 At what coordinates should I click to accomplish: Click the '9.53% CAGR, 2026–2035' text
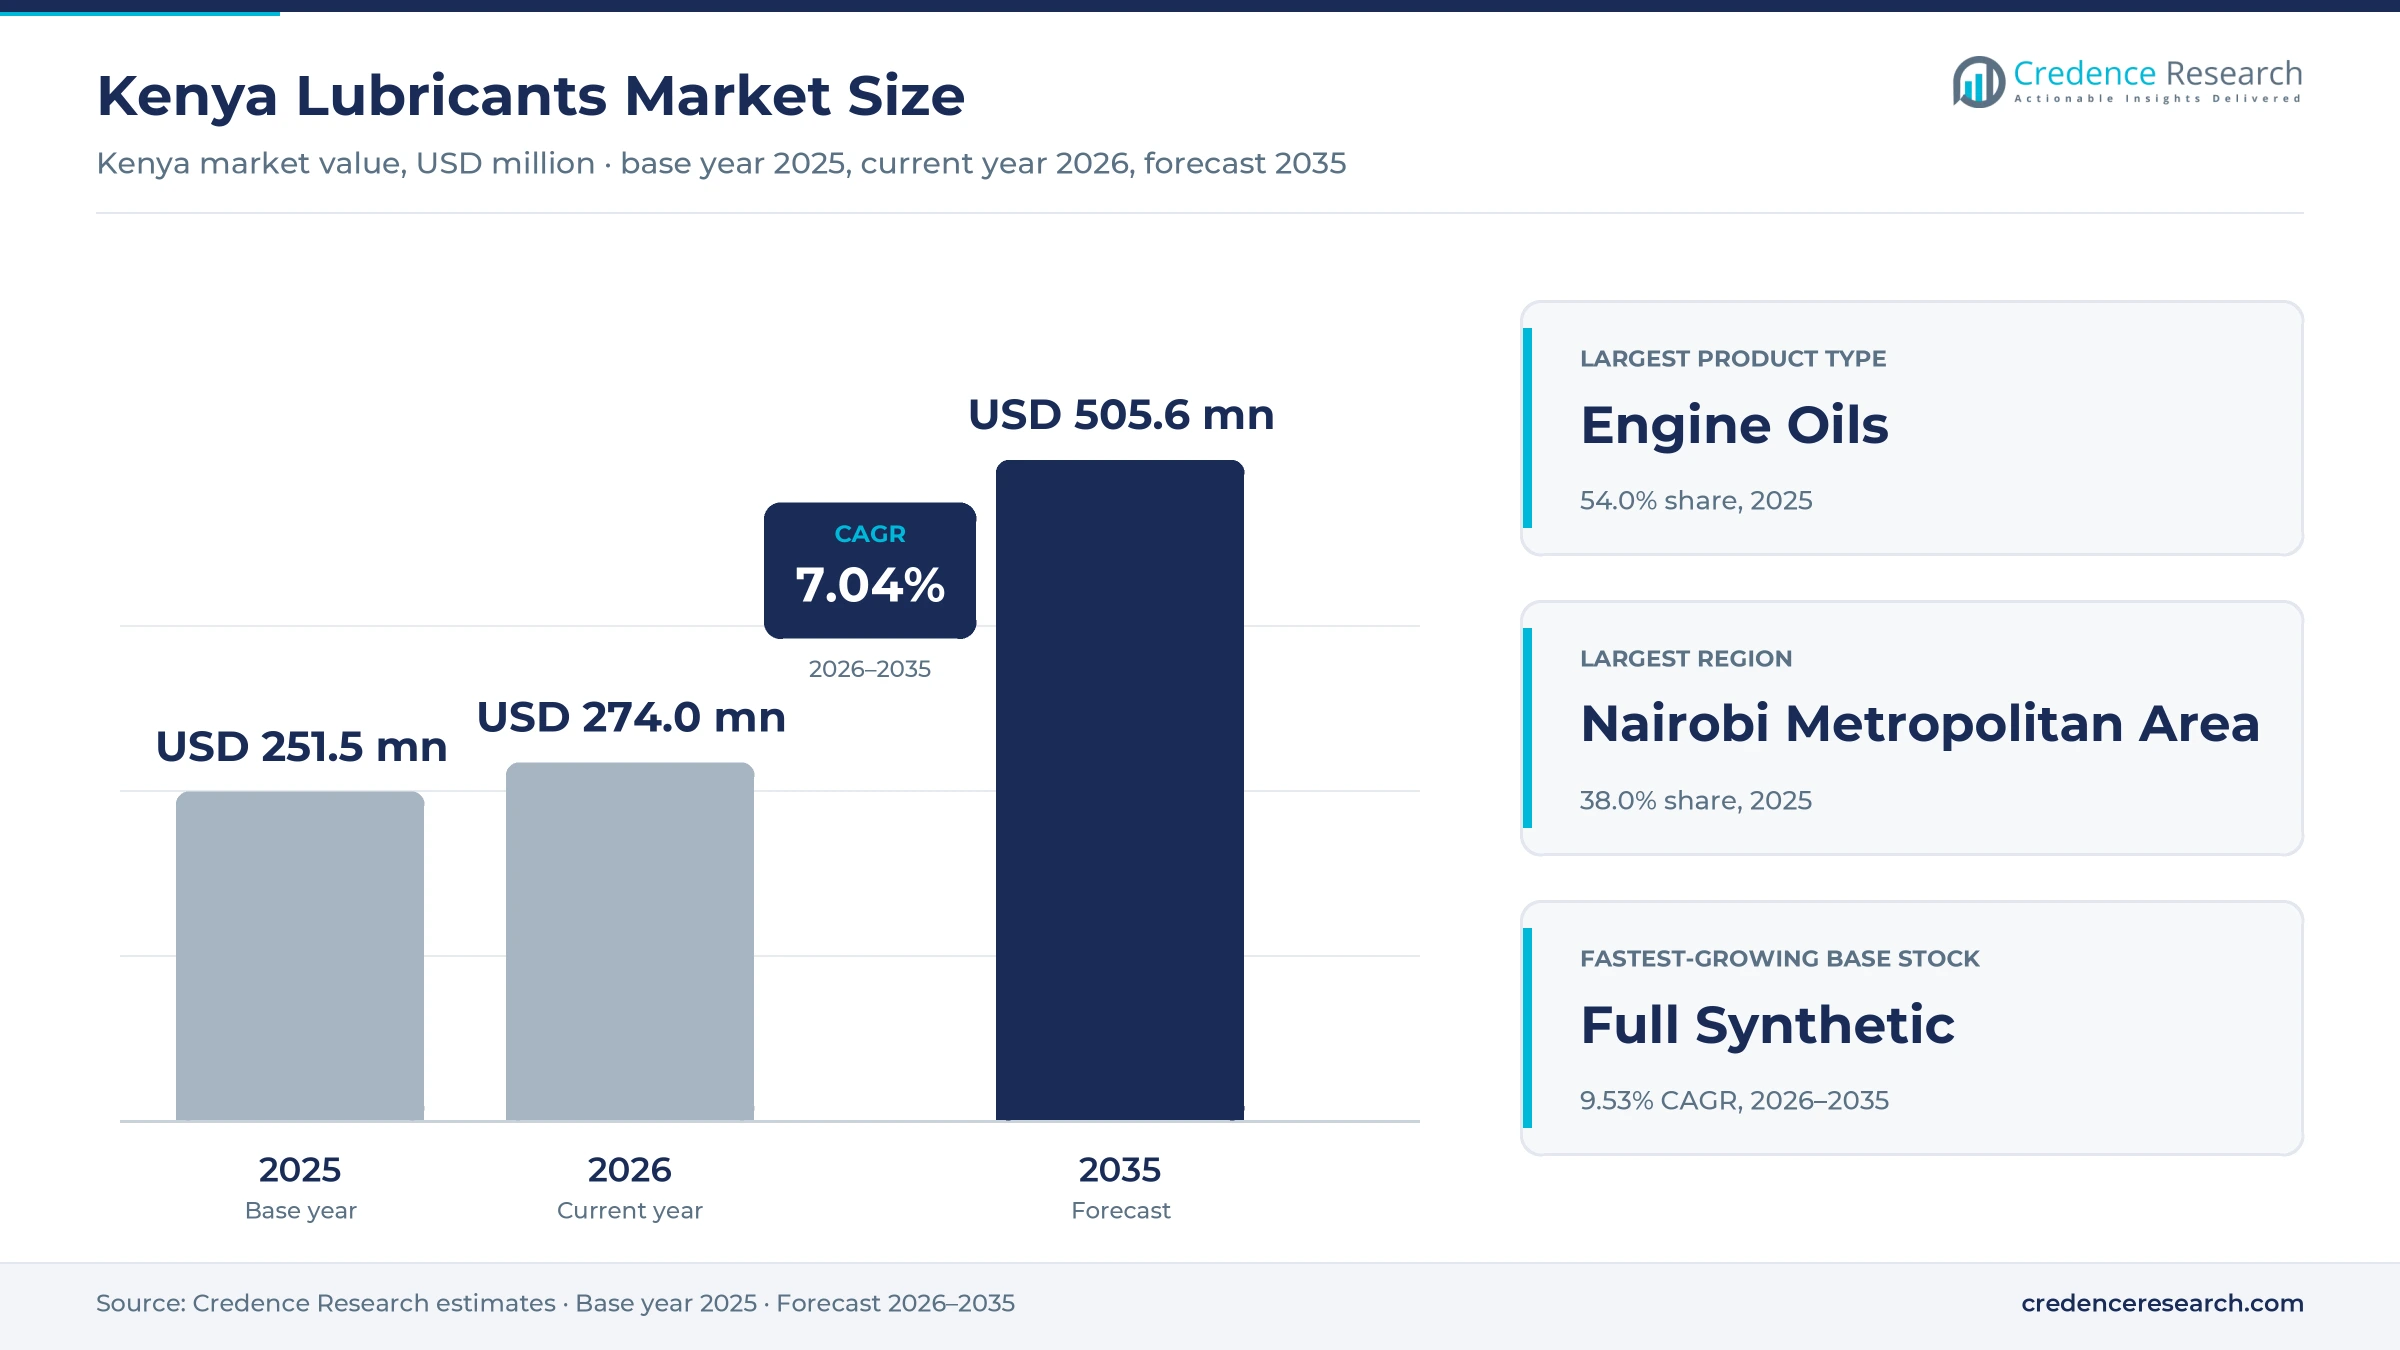pos(1734,1100)
